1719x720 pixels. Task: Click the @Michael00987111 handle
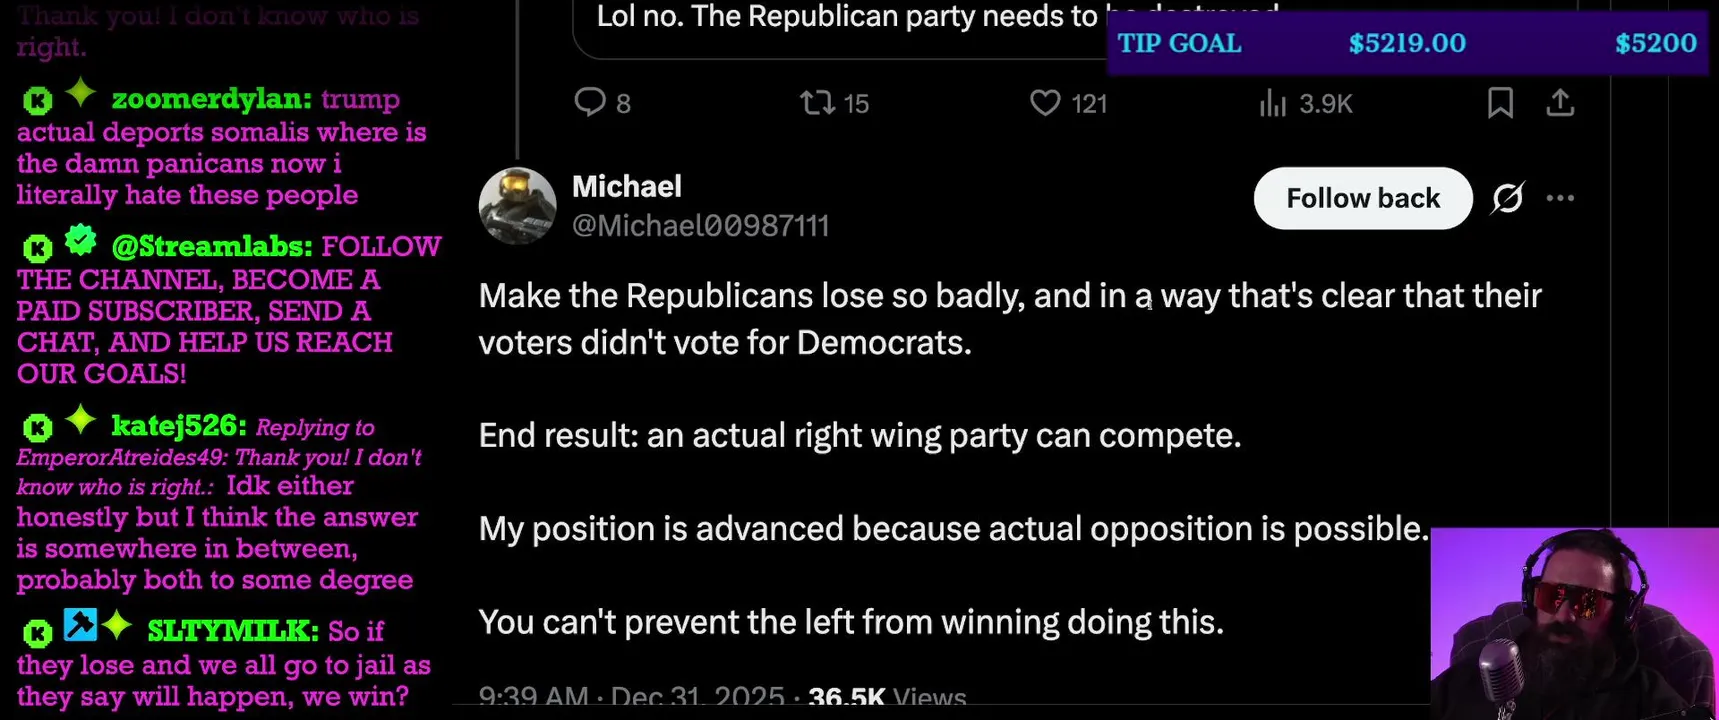[x=700, y=226]
